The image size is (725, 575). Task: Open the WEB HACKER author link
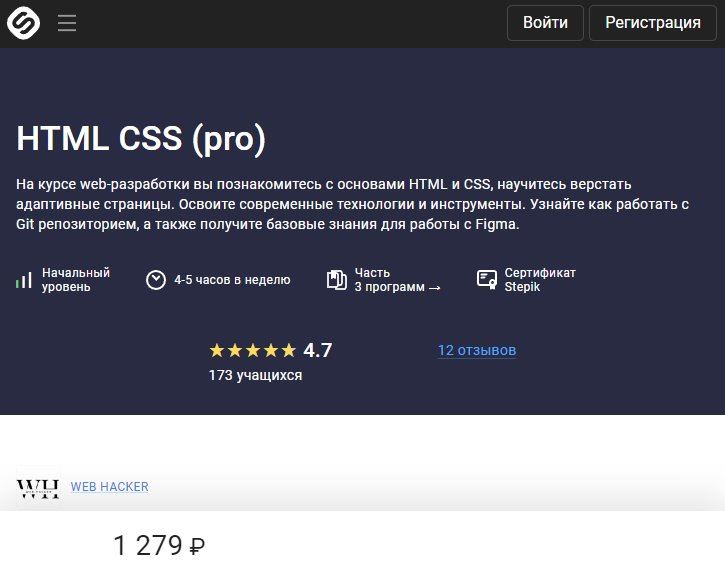109,487
